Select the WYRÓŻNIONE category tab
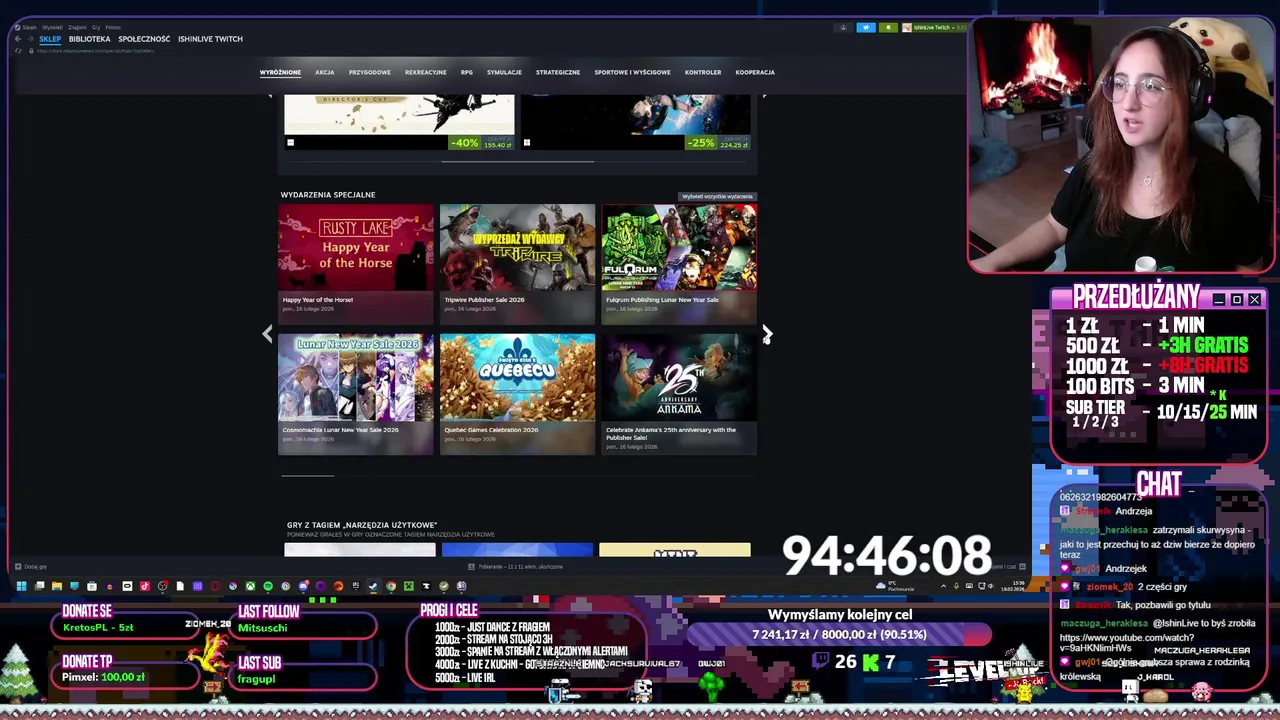This screenshot has width=1280, height=720. tap(280, 72)
